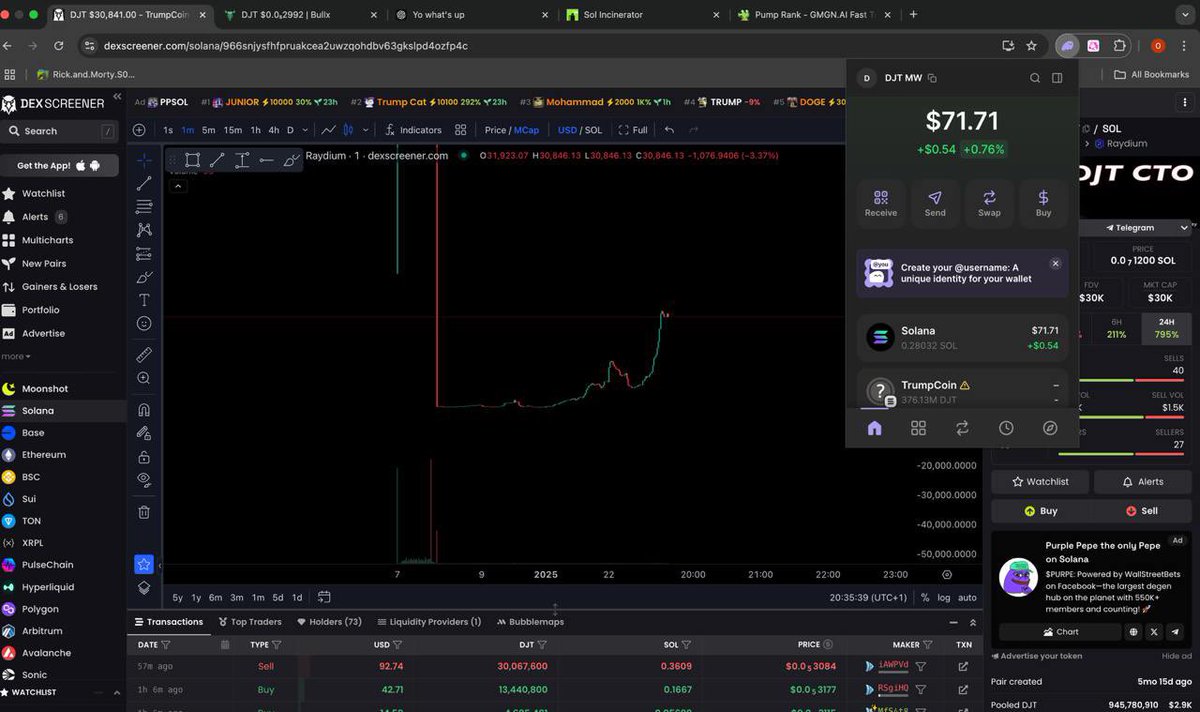Undo last chart action
This screenshot has width=1200, height=712.
(x=669, y=130)
